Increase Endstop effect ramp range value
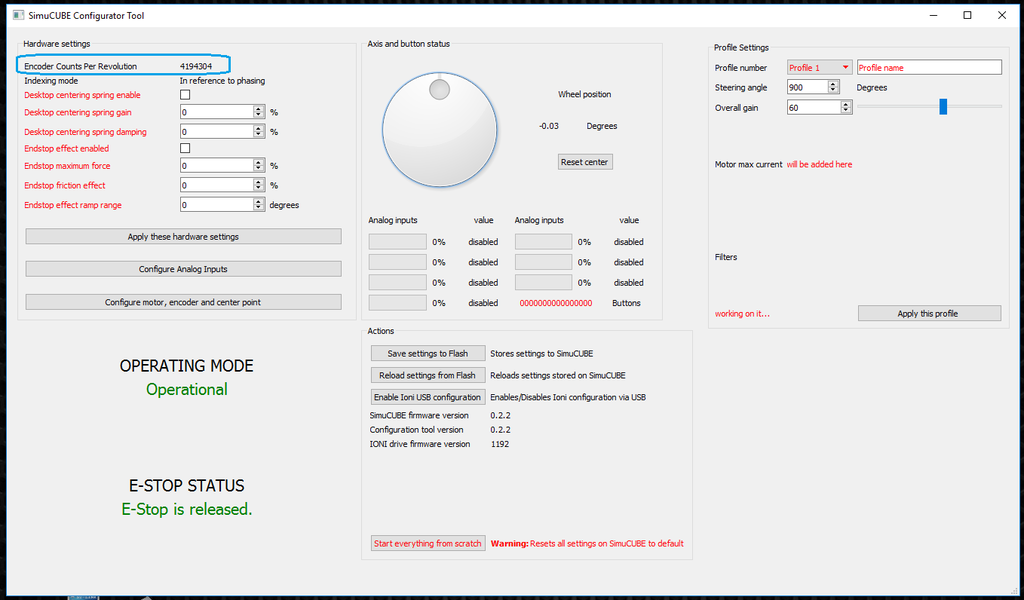This screenshot has width=1024, height=600. click(x=259, y=201)
